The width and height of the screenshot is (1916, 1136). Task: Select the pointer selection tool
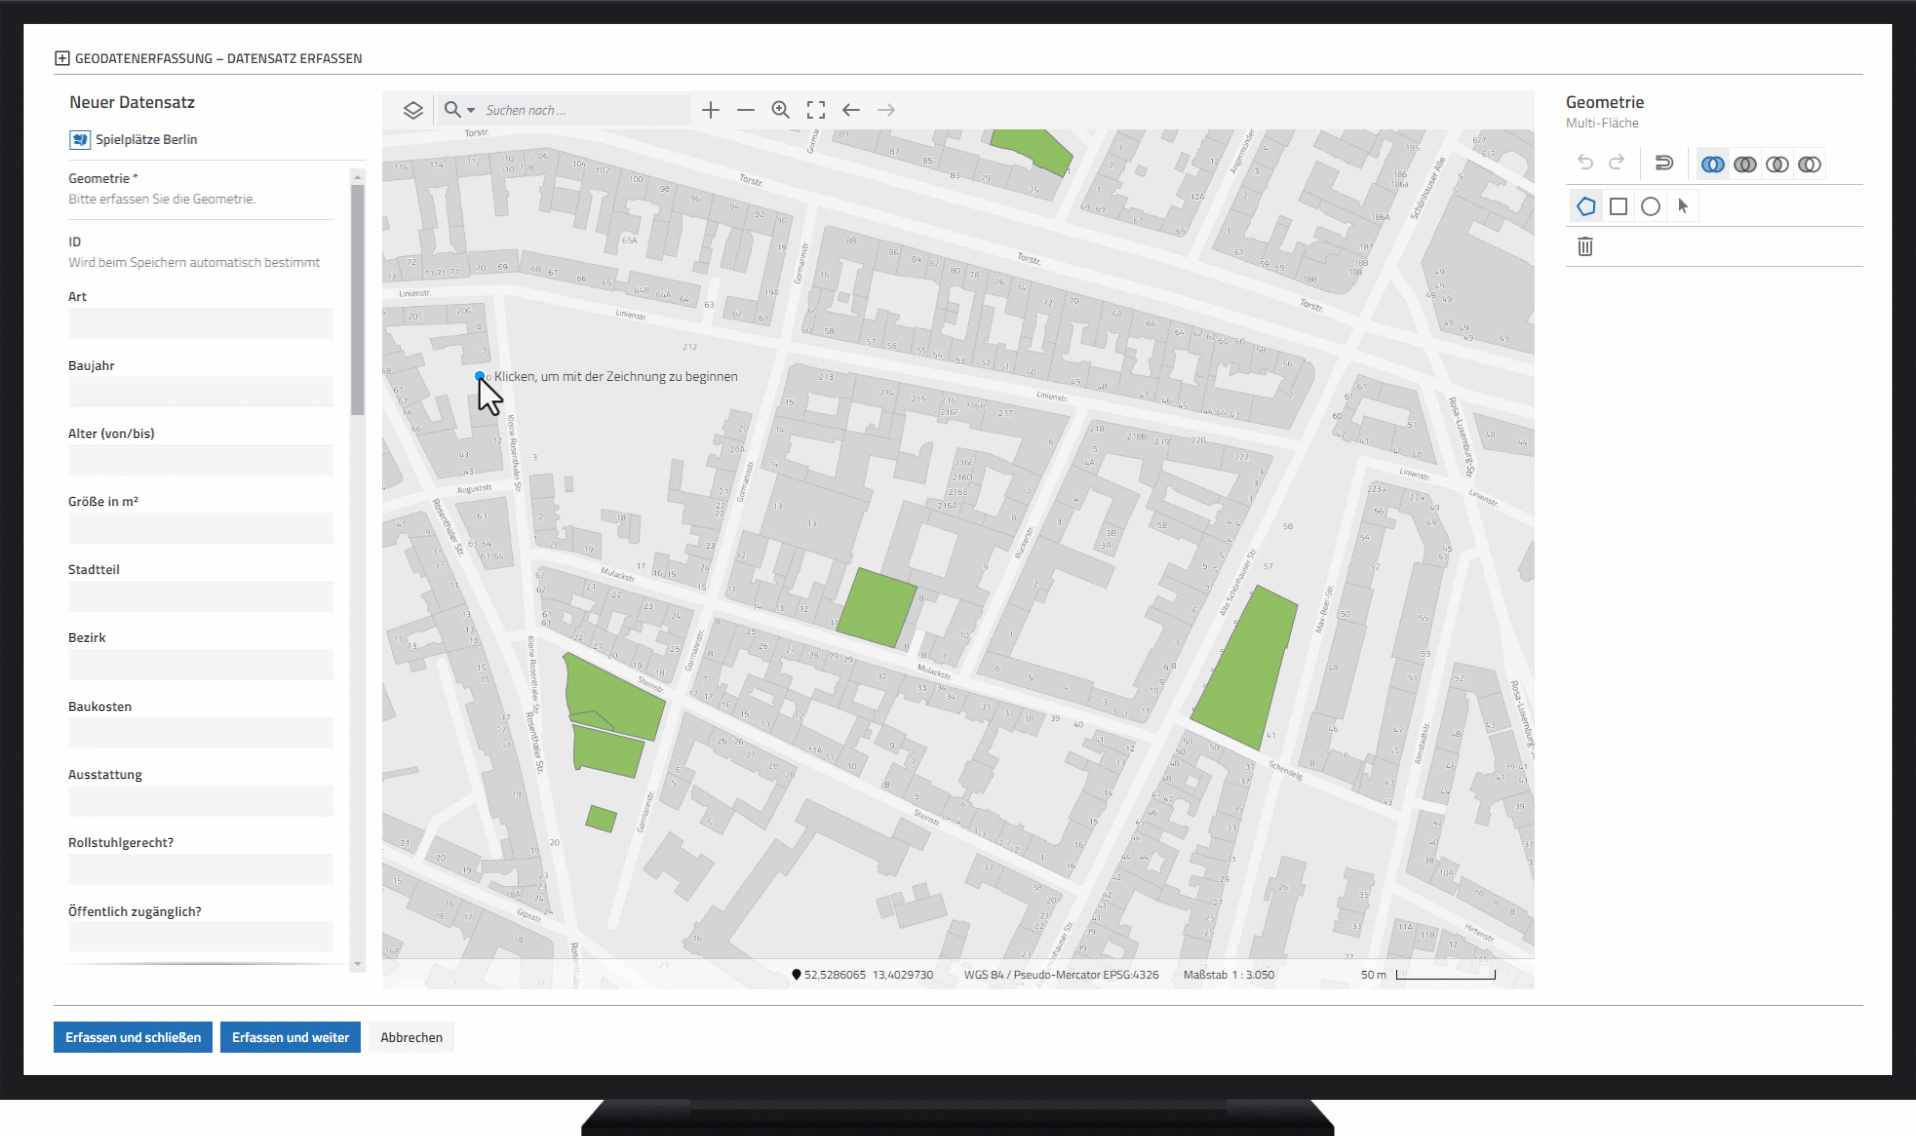1683,206
